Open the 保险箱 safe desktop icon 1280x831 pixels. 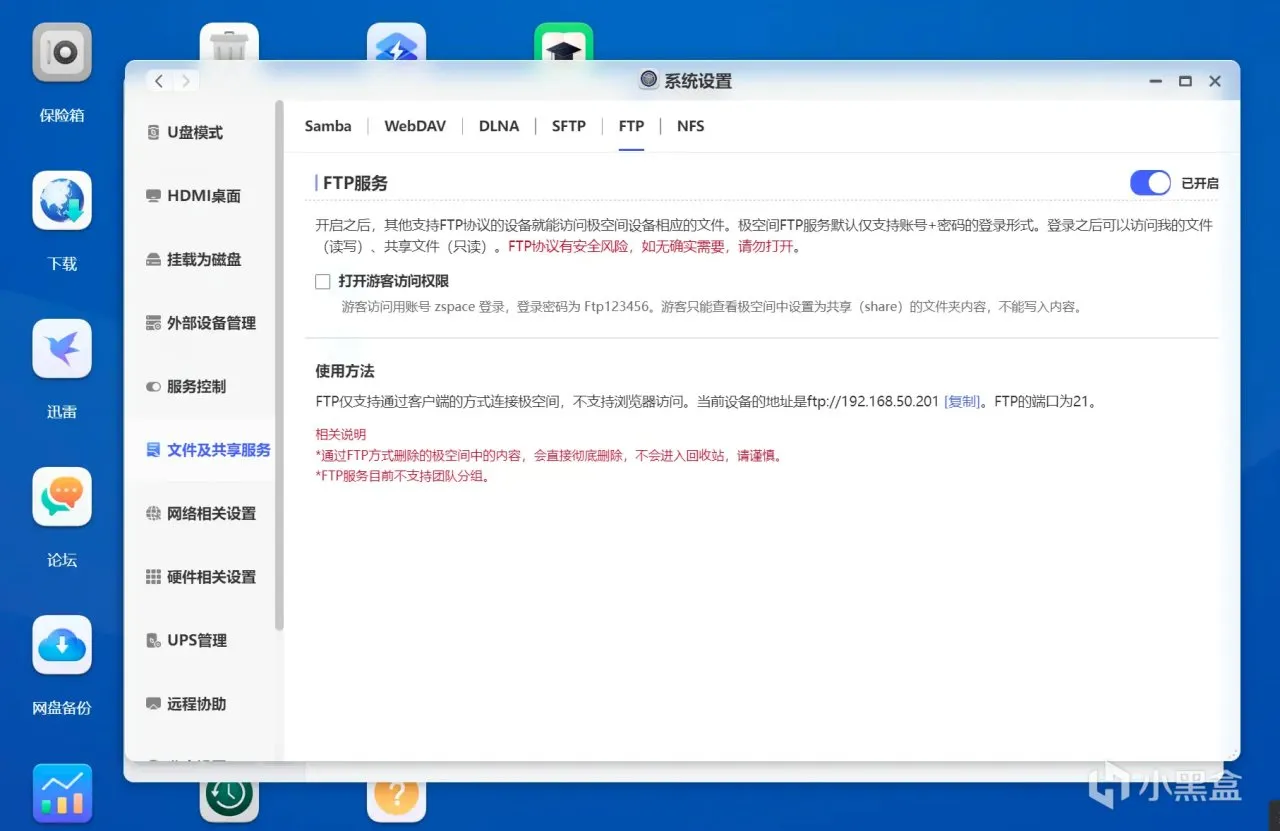(x=62, y=52)
